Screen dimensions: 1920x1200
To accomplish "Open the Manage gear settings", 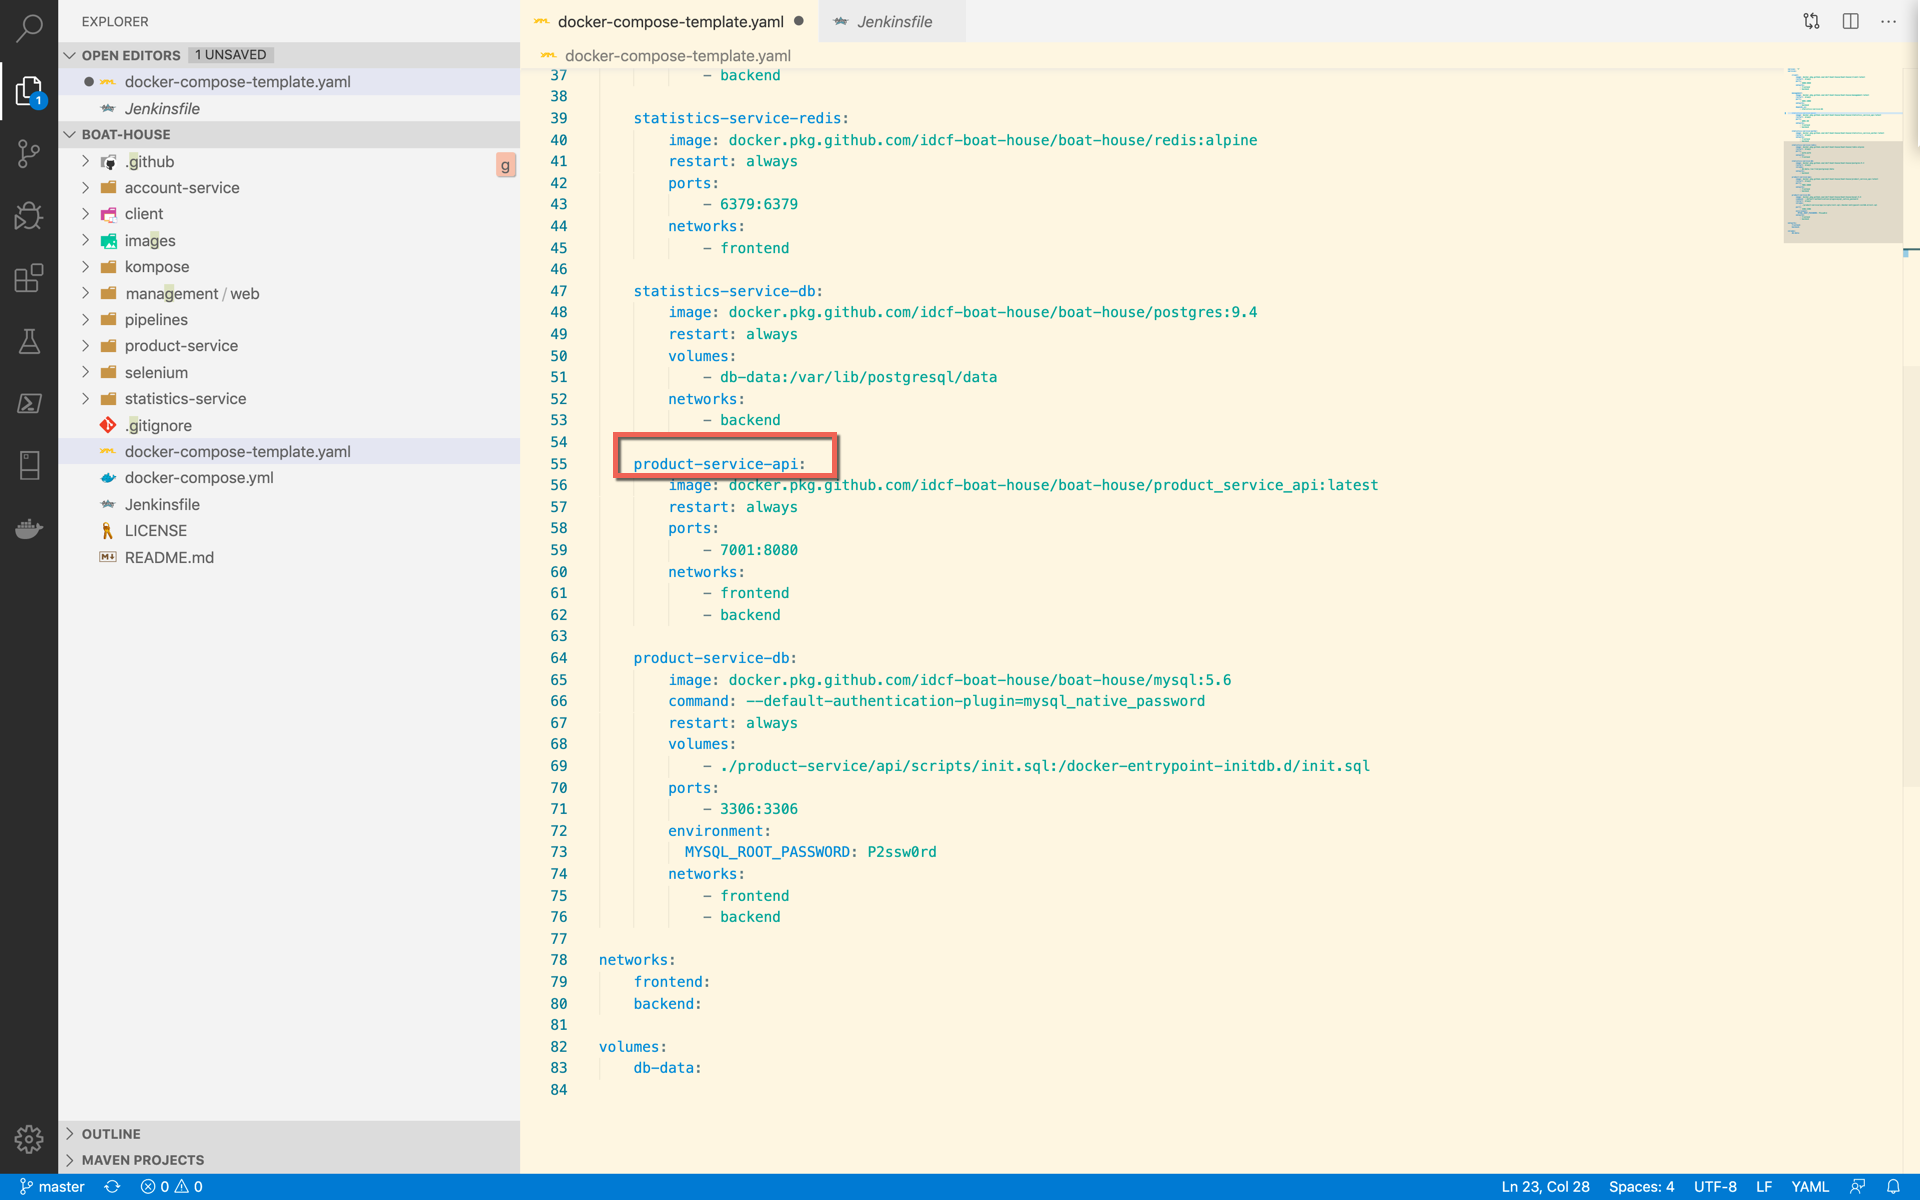I will pyautogui.click(x=29, y=1139).
